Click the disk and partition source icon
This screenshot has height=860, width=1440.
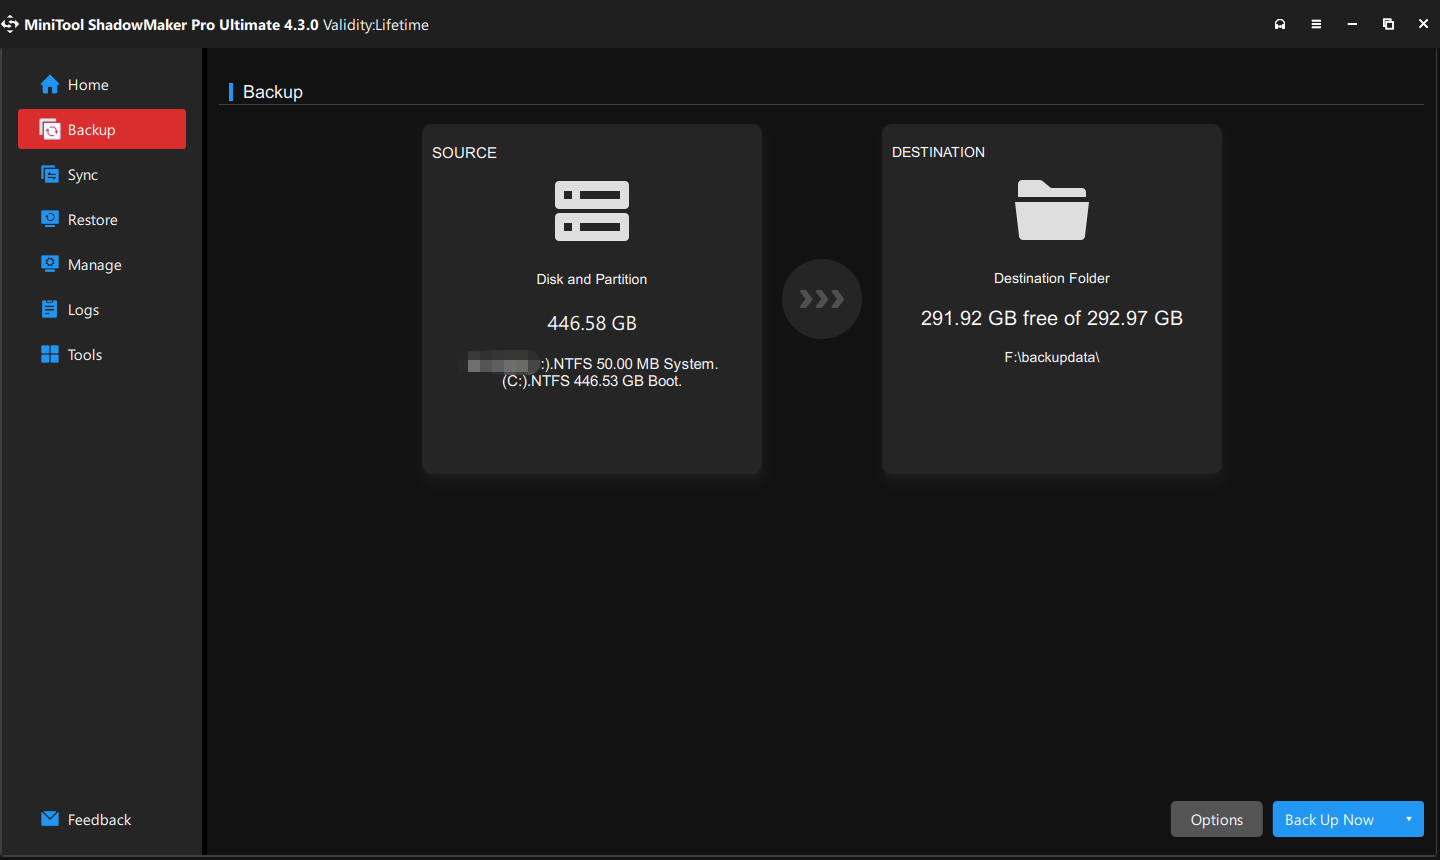pyautogui.click(x=592, y=211)
